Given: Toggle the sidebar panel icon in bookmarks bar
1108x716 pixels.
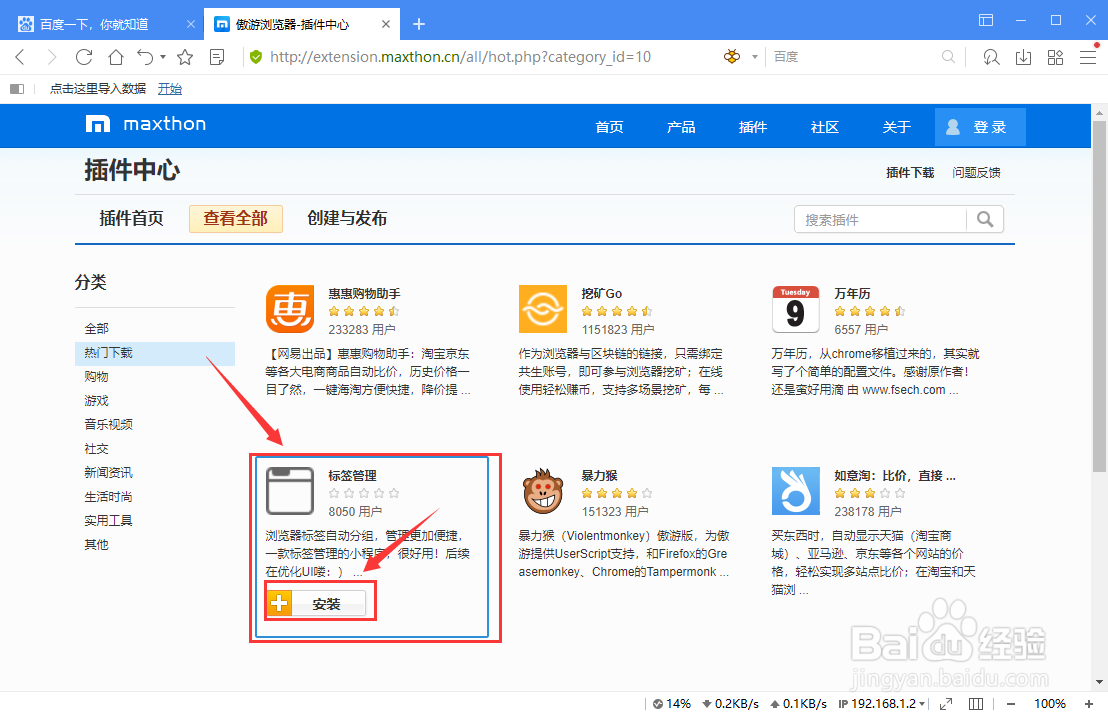Looking at the screenshot, I should [x=17, y=88].
